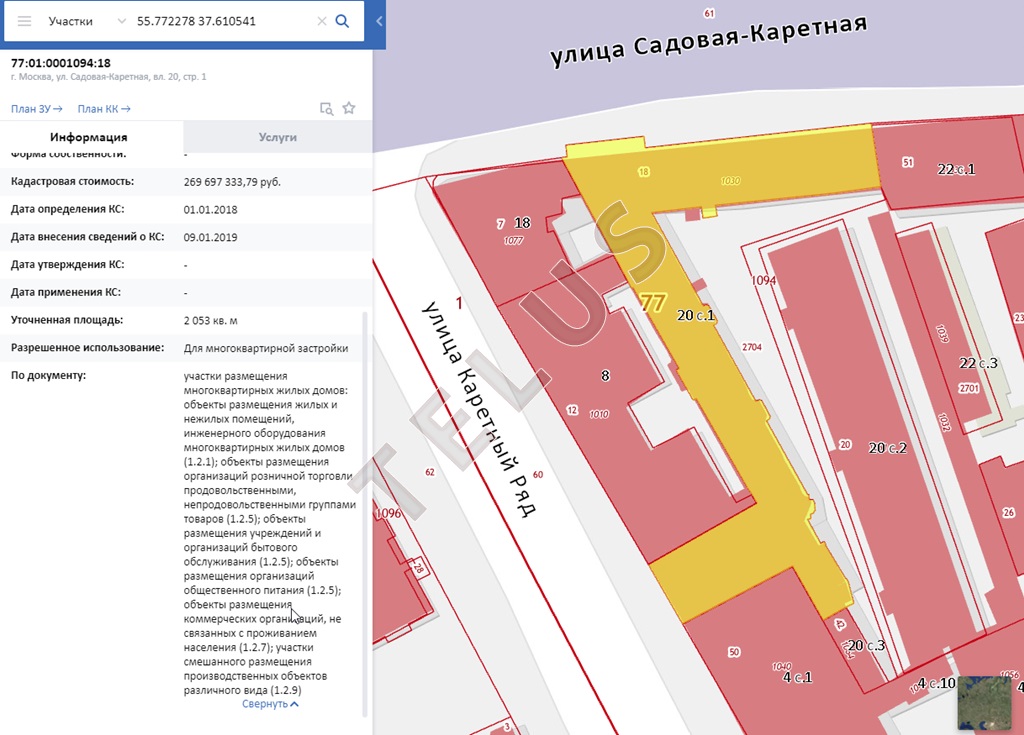Click the Уточненная площадь label

(x=67, y=320)
